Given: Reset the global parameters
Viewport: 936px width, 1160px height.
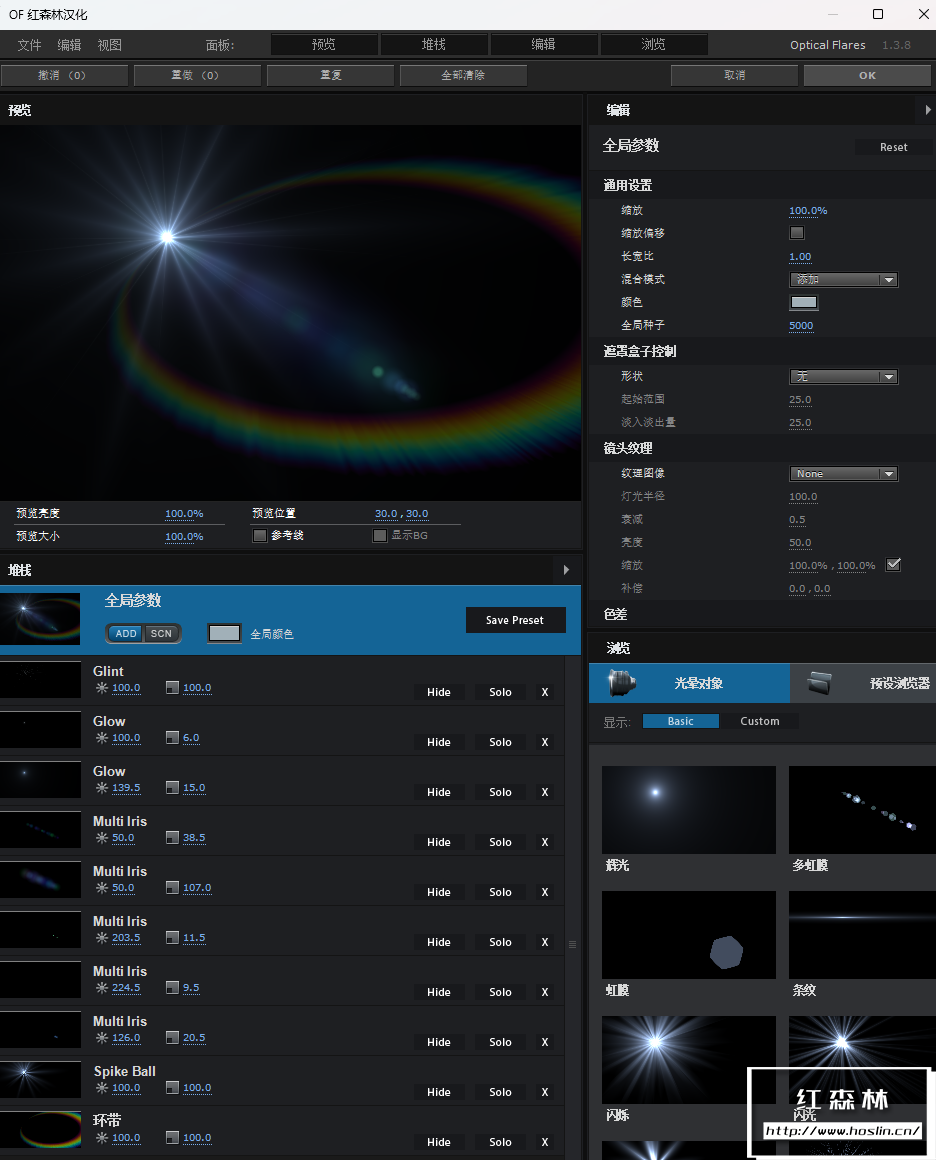Looking at the screenshot, I should (x=893, y=147).
